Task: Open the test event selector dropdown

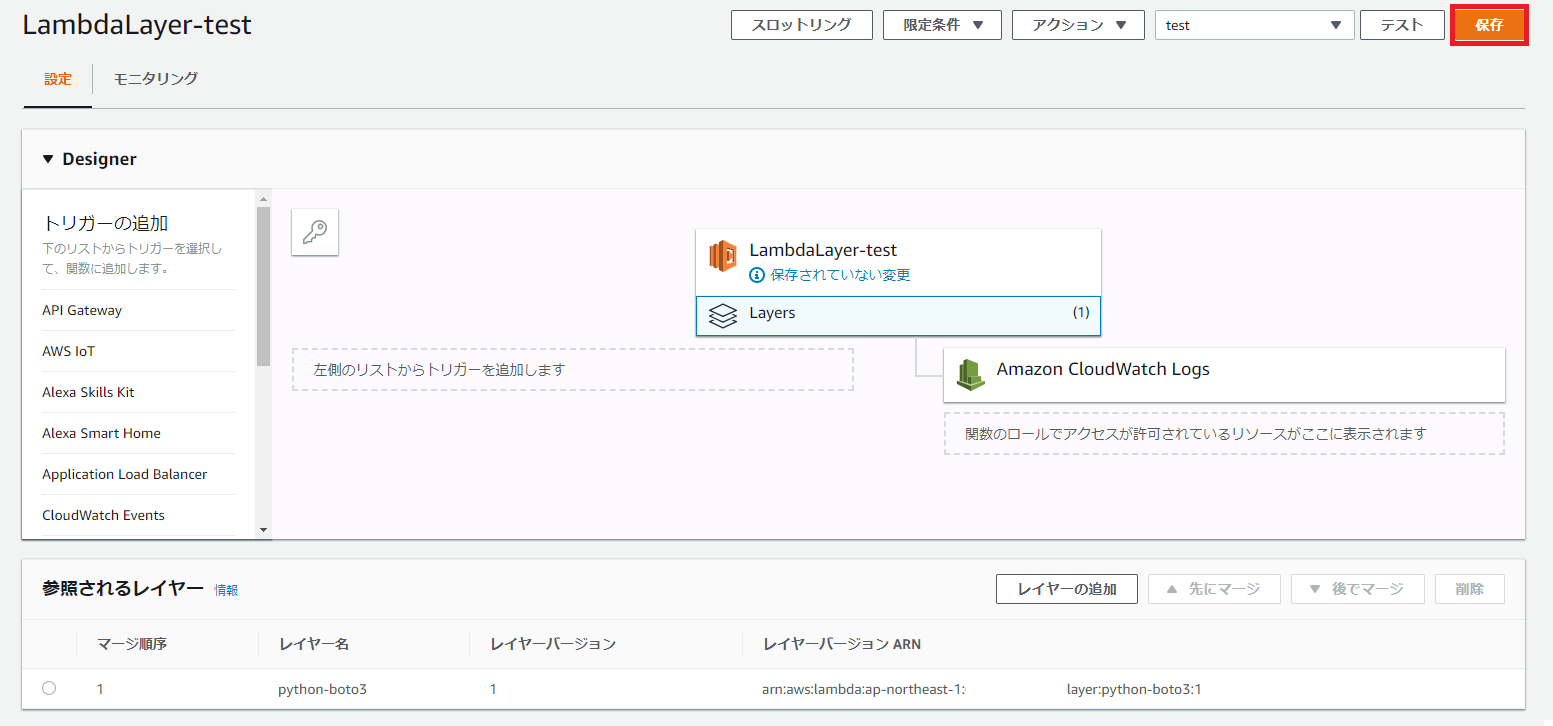Action: (x=1254, y=25)
